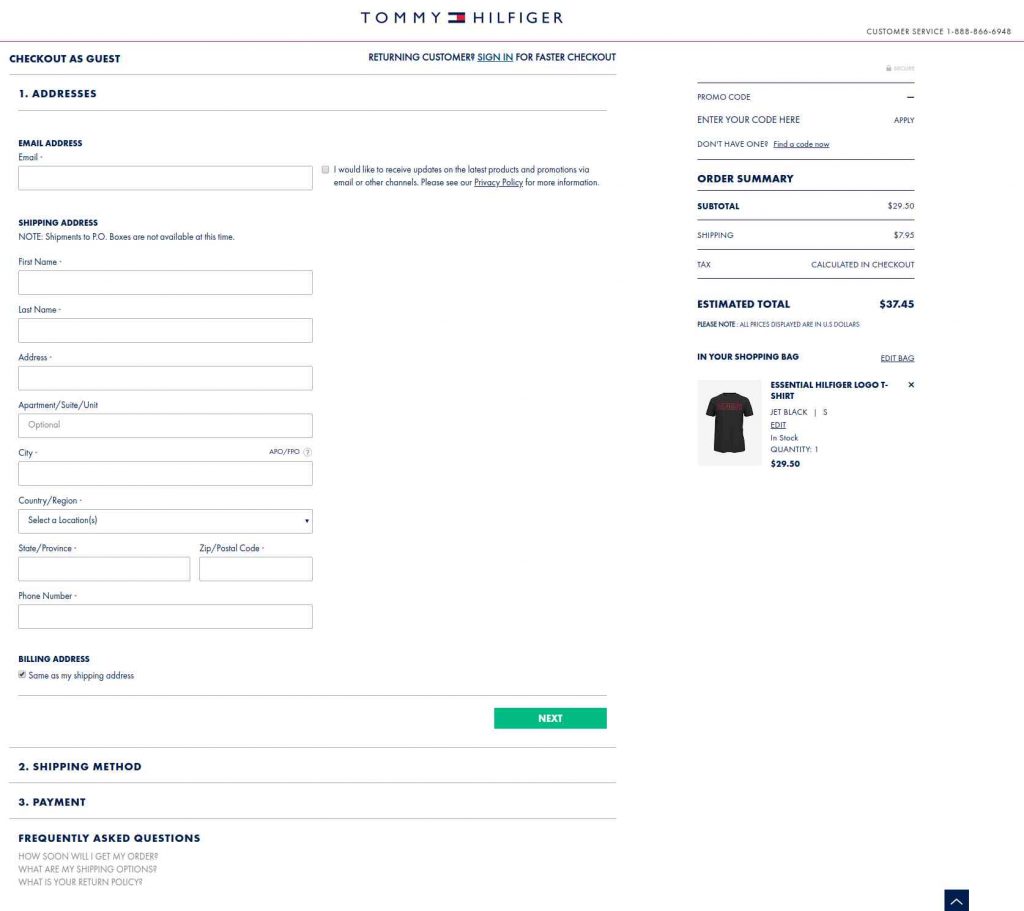Open the Find a code now link
The width and height of the screenshot is (1024, 911).
coord(801,144)
